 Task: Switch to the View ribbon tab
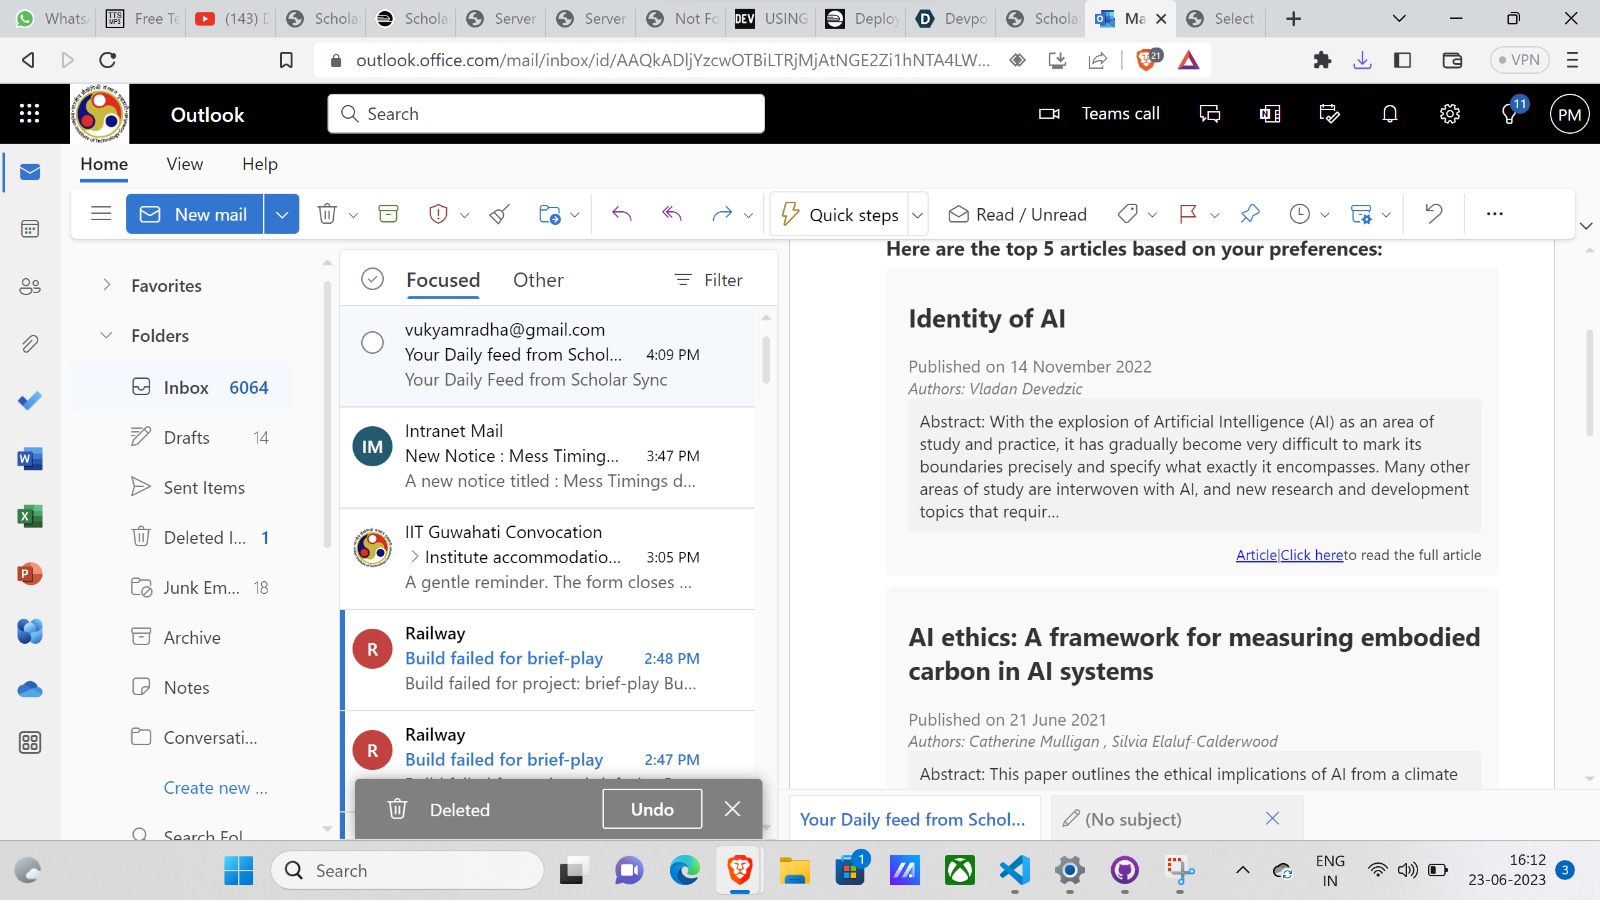tap(185, 164)
